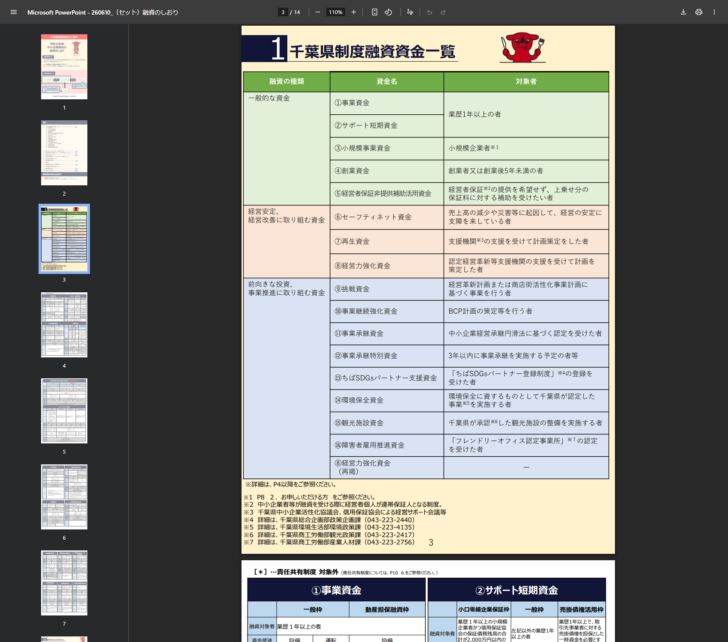Click the ⑮観光施設資金 cell

387,423
